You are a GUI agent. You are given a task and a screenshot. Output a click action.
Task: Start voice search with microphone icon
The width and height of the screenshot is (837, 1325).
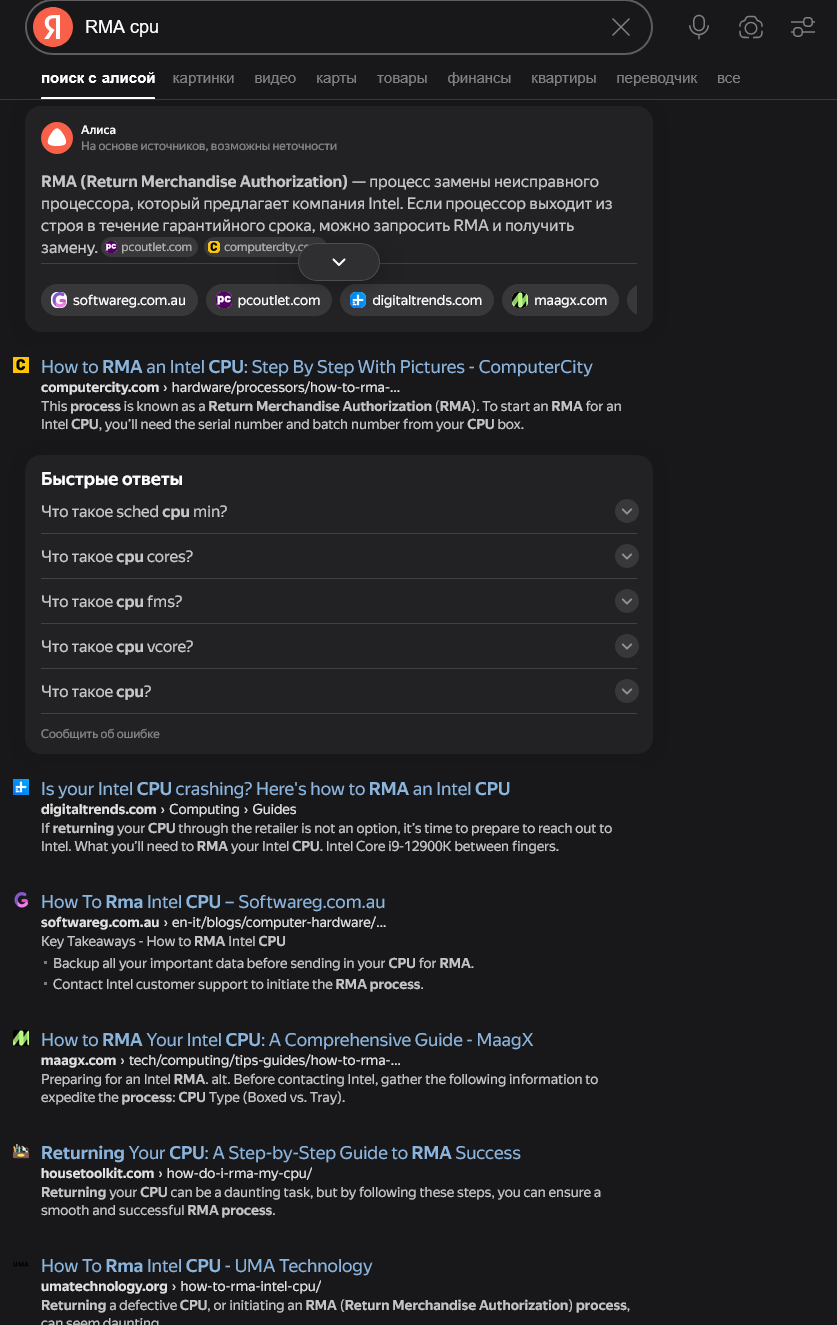(699, 27)
